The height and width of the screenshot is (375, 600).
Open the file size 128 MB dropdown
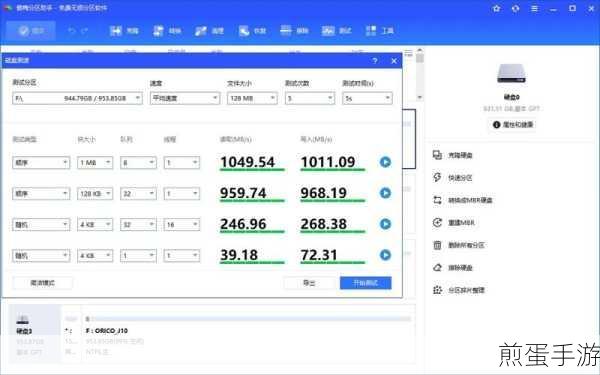[x=252, y=98]
